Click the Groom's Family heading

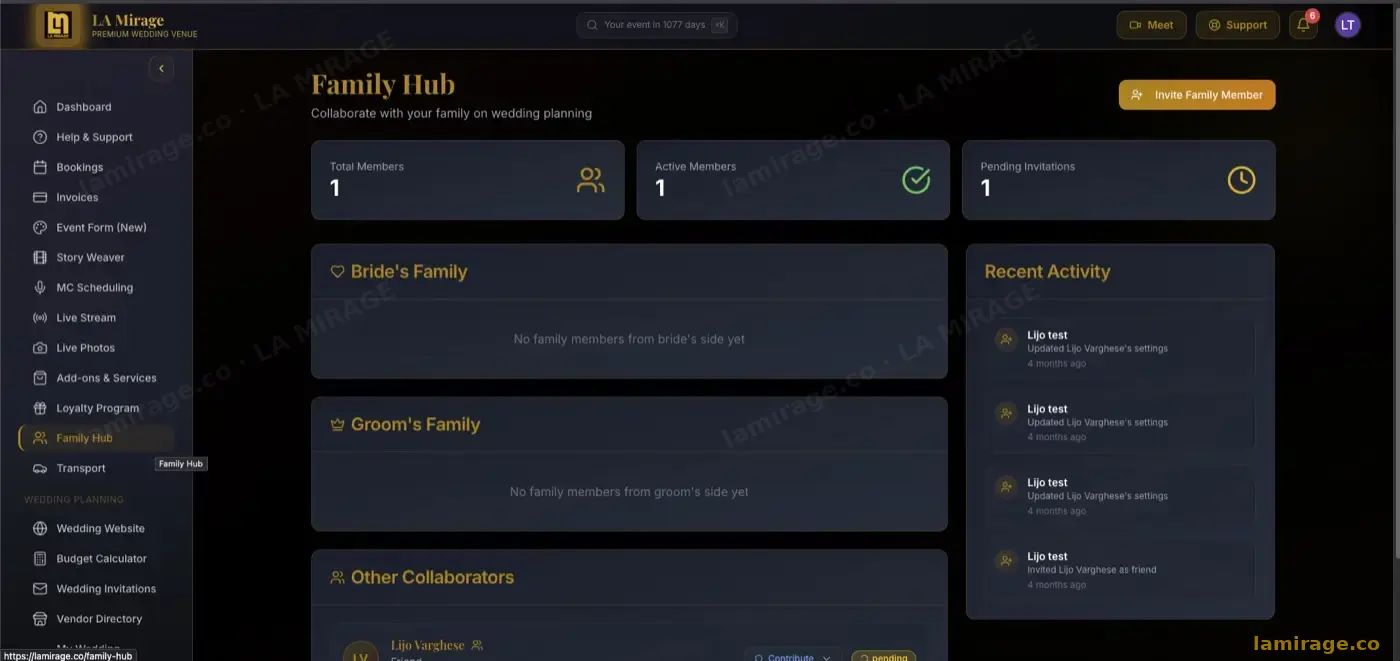point(415,424)
